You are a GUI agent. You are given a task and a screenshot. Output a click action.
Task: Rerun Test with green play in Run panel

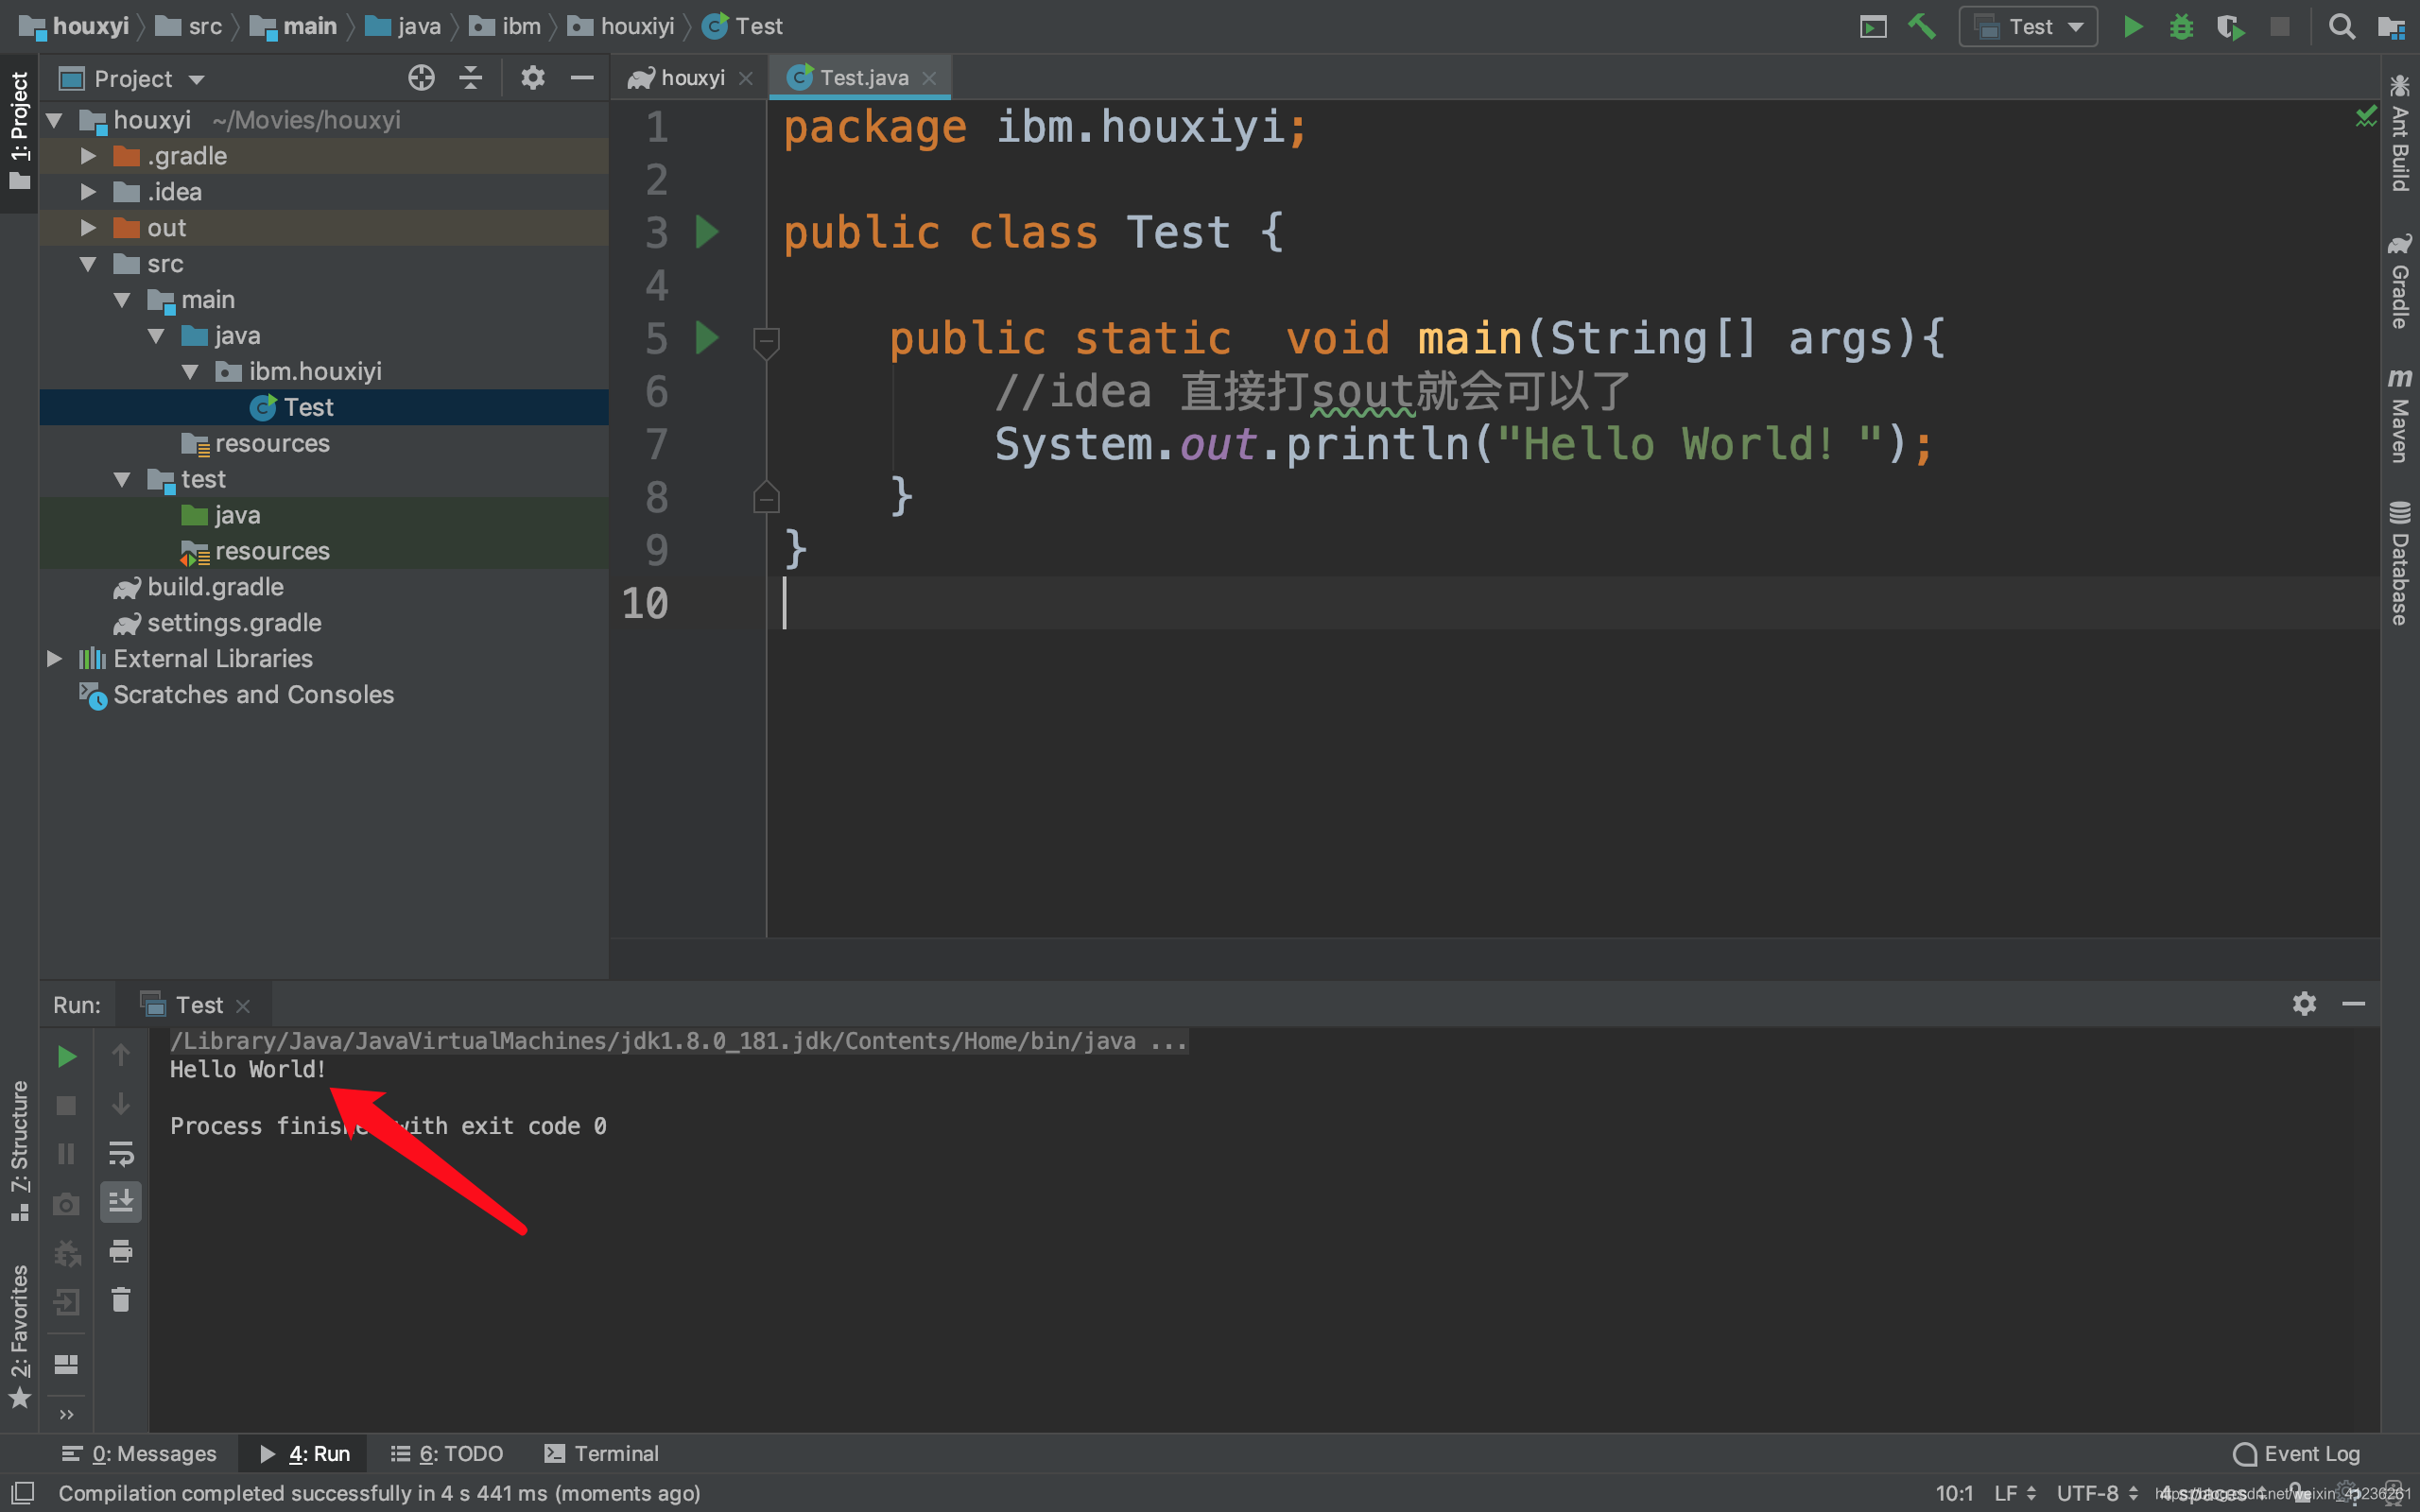[x=66, y=1056]
